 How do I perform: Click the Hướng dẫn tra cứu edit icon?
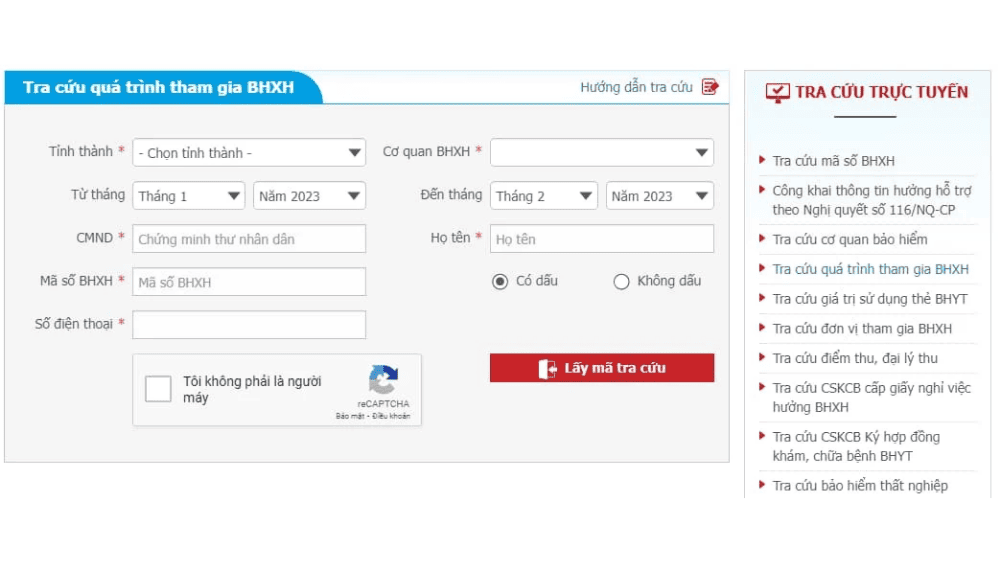[x=710, y=87]
